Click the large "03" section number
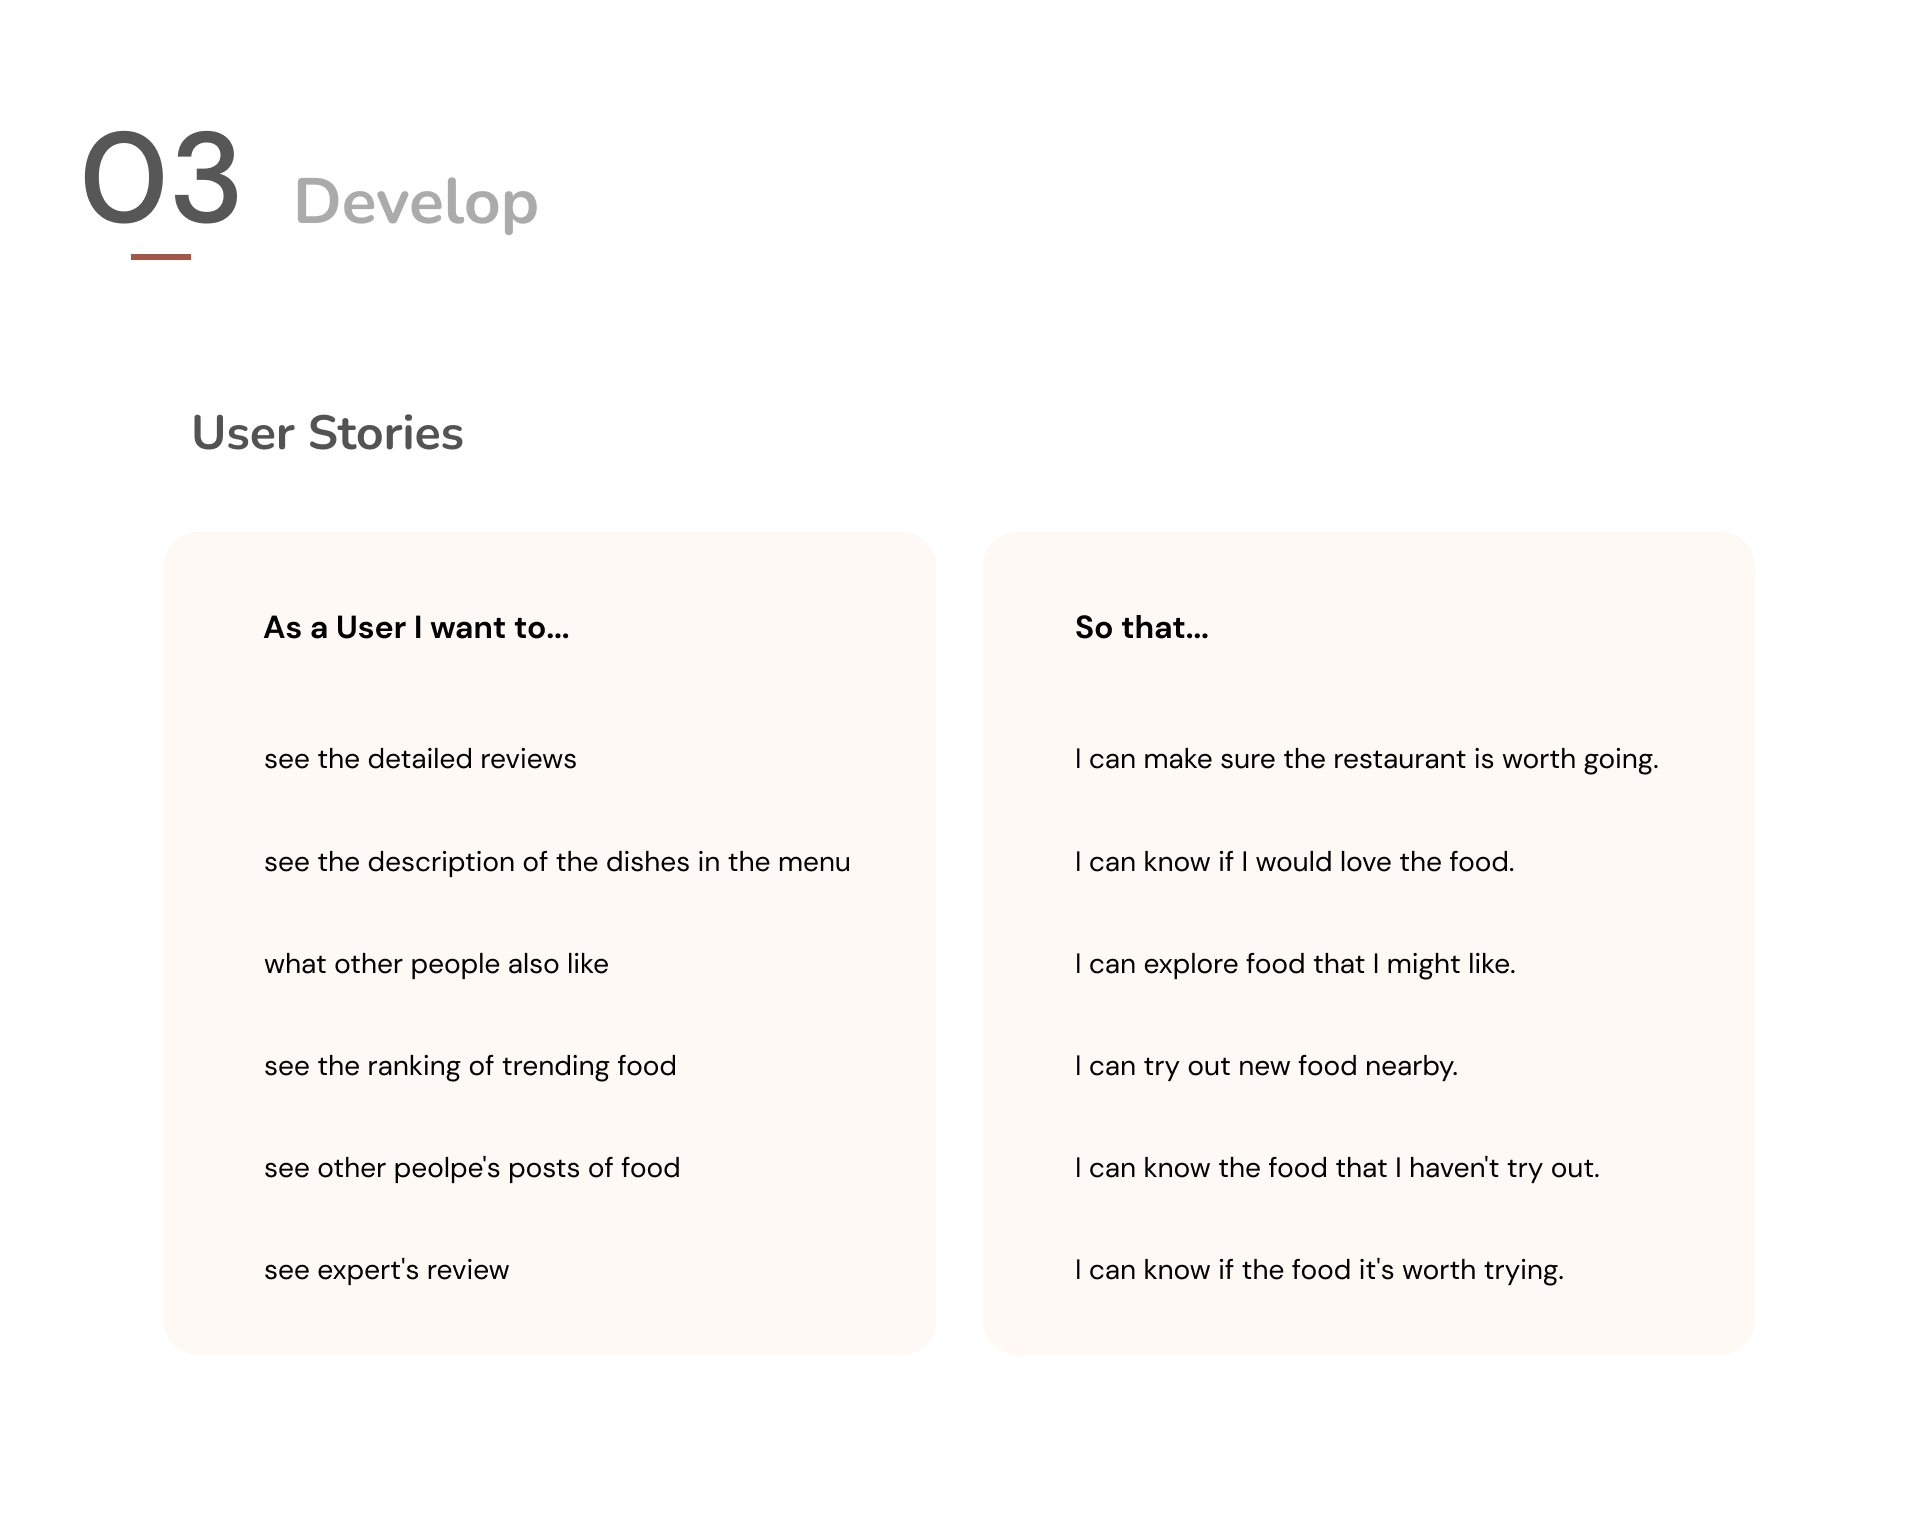1920x1534 pixels. coord(161,179)
